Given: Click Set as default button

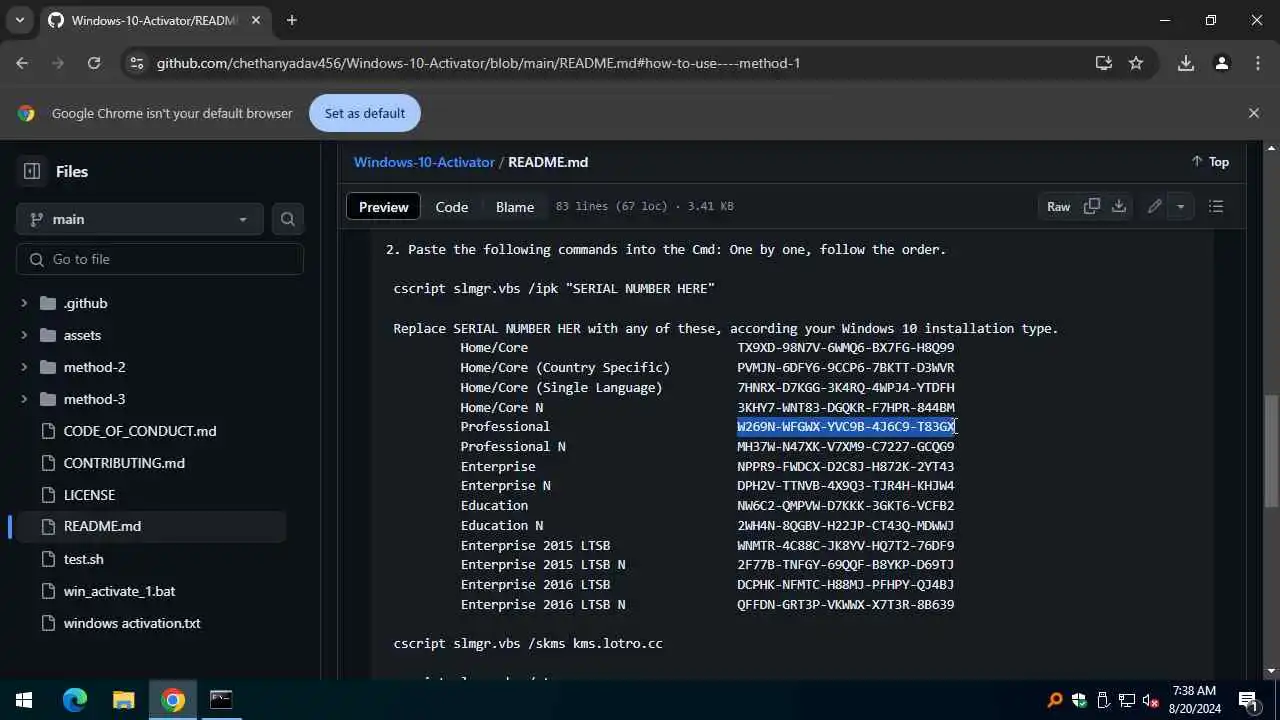Looking at the screenshot, I should pos(365,113).
